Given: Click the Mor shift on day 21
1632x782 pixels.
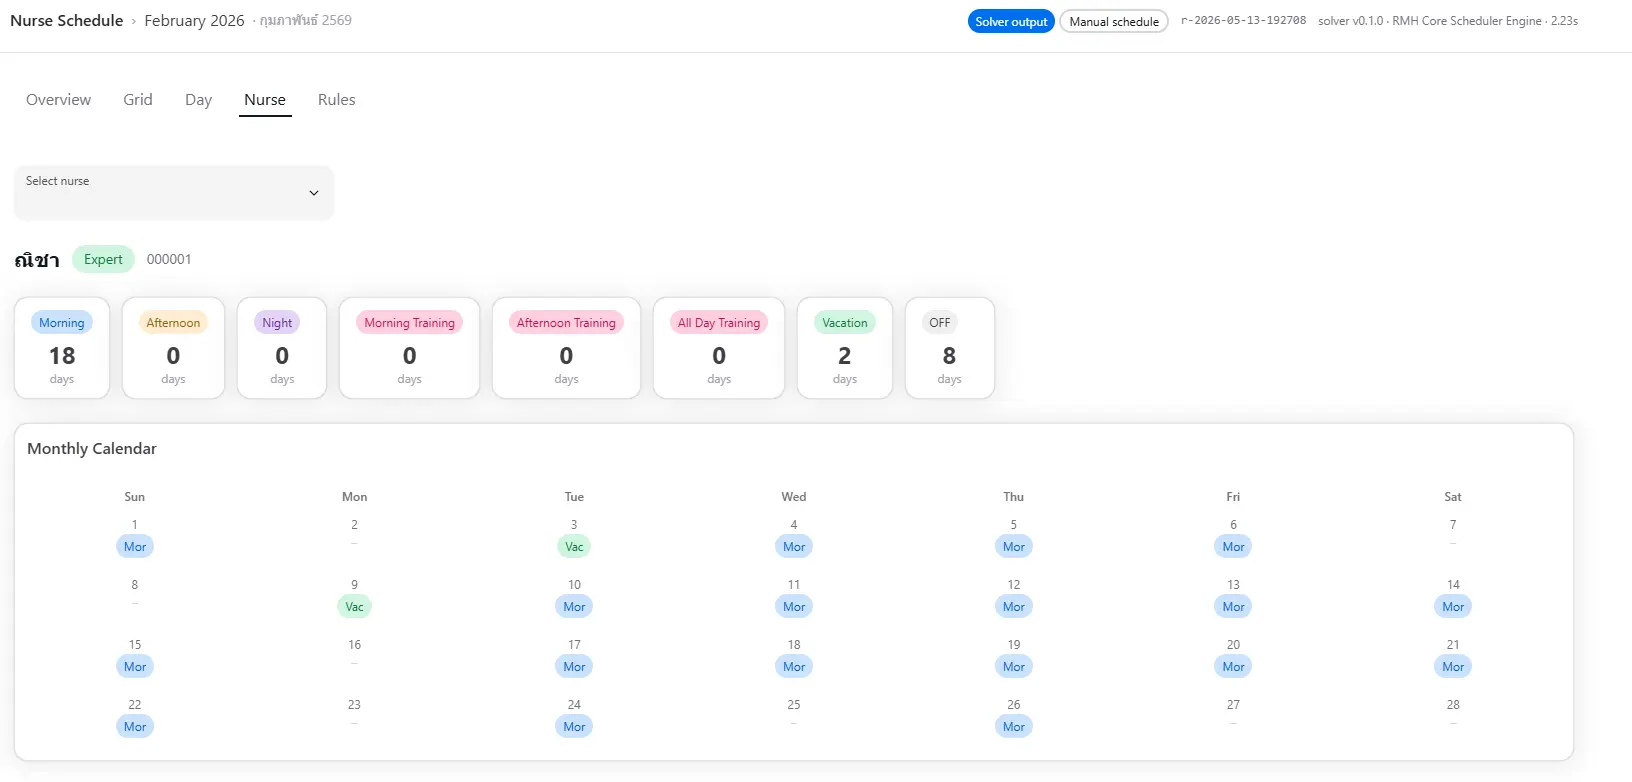Looking at the screenshot, I should (x=1453, y=667).
